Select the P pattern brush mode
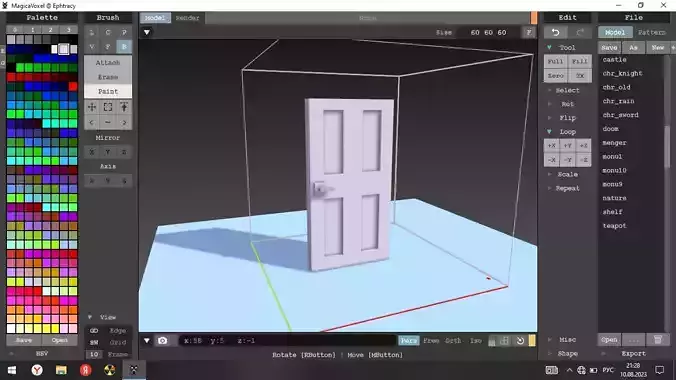 point(124,32)
